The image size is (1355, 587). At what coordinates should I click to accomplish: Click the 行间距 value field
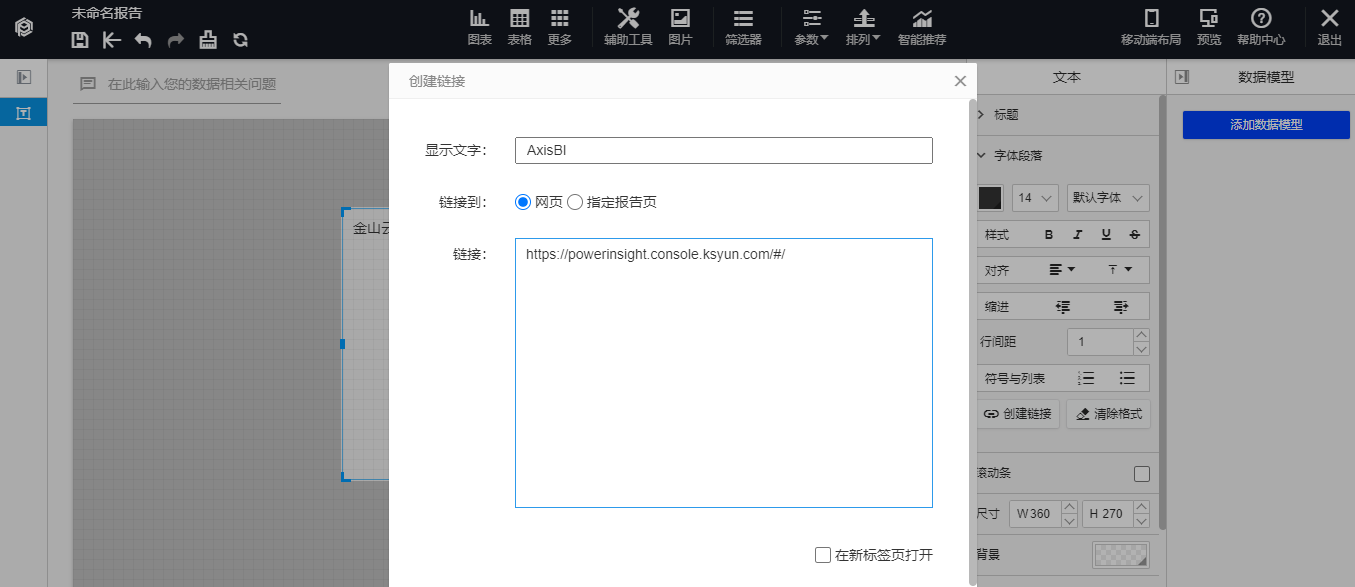coord(1100,342)
